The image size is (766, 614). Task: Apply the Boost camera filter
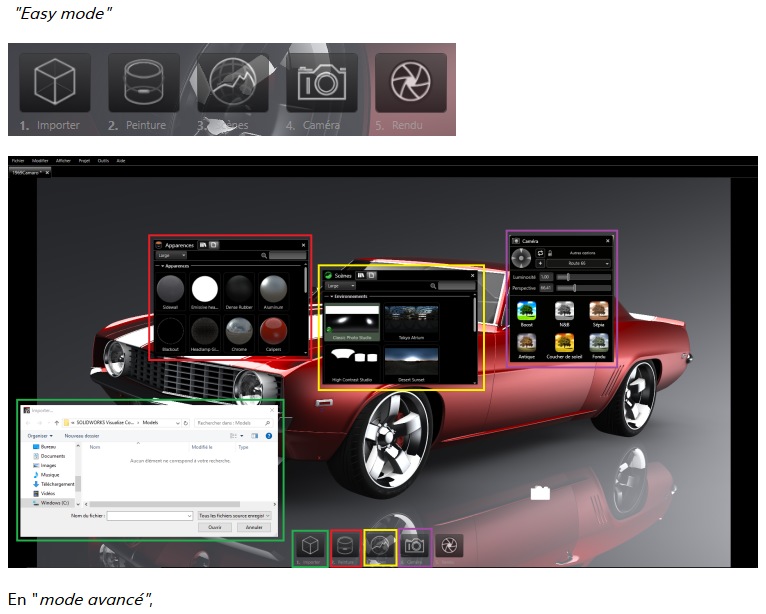(x=526, y=312)
